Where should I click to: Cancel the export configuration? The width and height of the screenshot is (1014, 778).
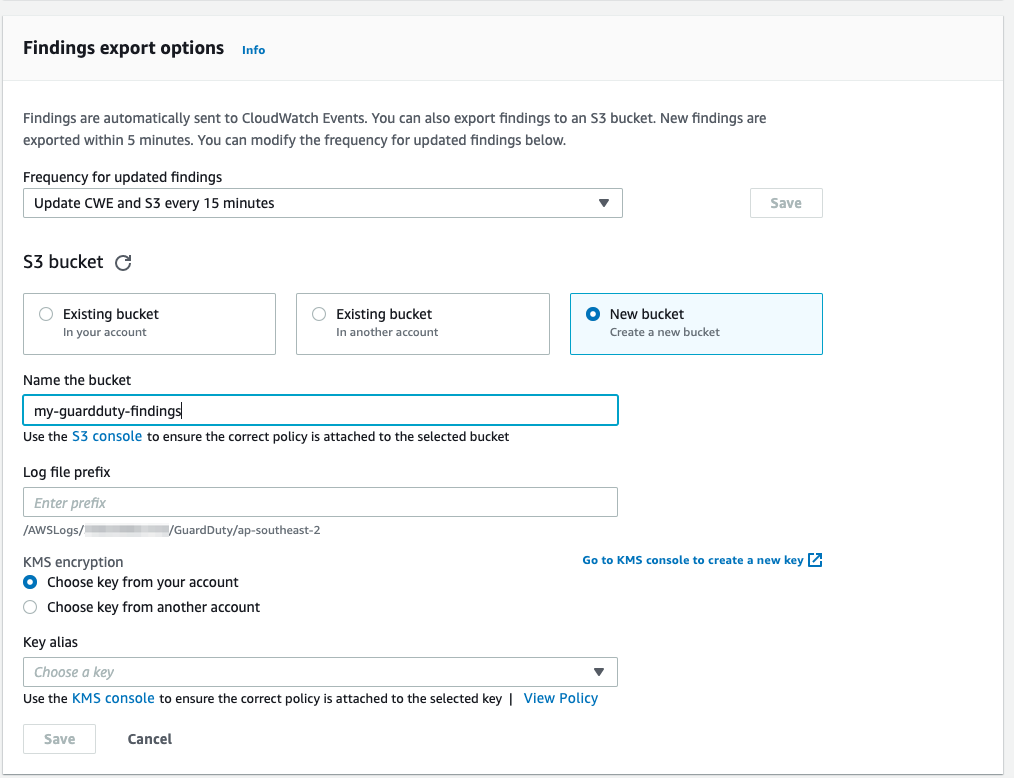pyautogui.click(x=149, y=739)
